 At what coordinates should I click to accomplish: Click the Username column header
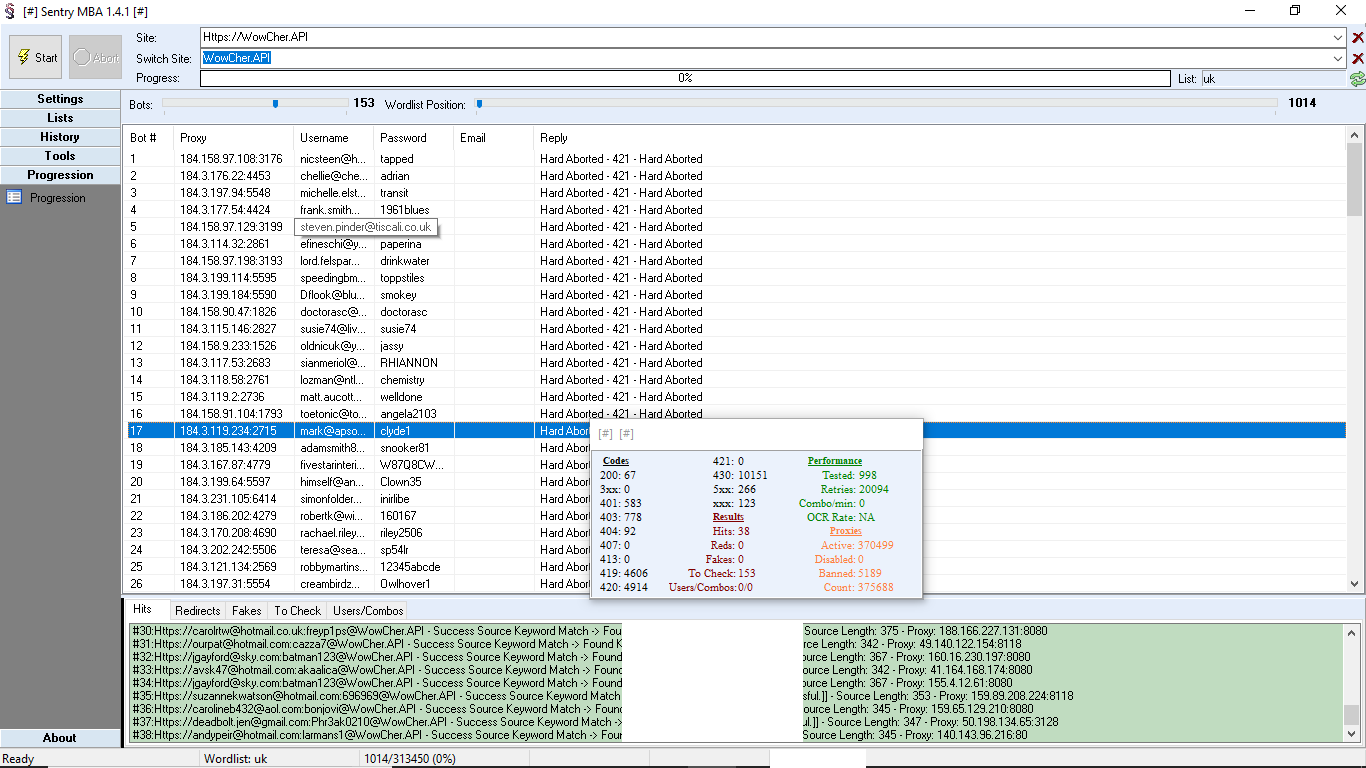pos(334,138)
